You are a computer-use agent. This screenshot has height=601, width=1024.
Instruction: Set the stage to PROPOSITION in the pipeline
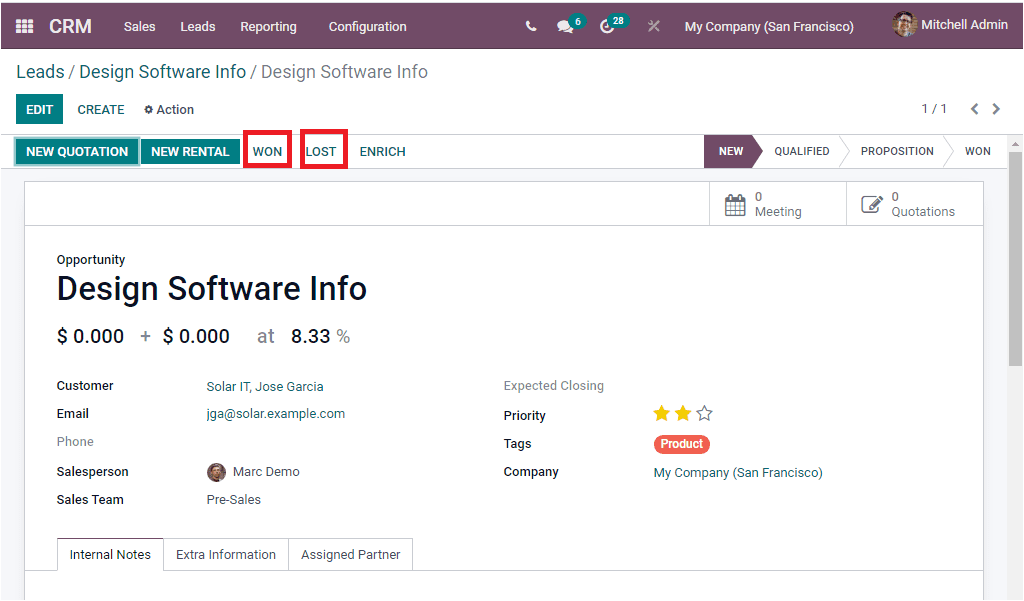(896, 151)
